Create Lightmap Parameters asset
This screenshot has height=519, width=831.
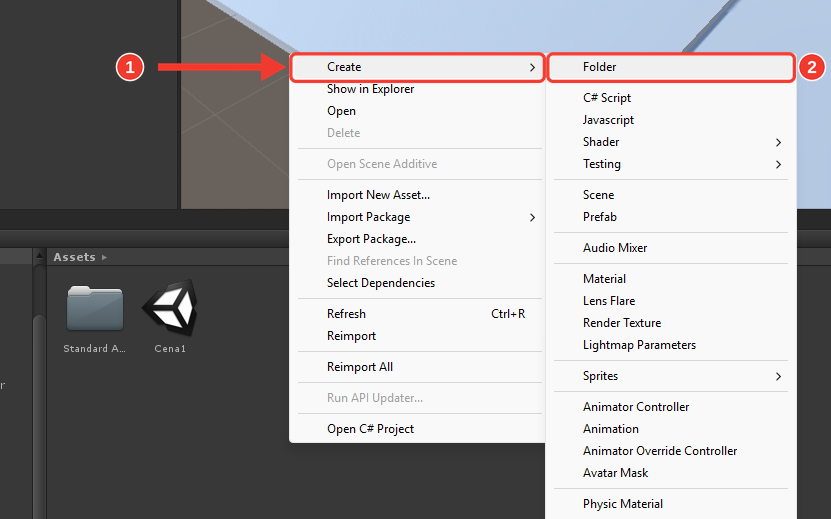671,345
